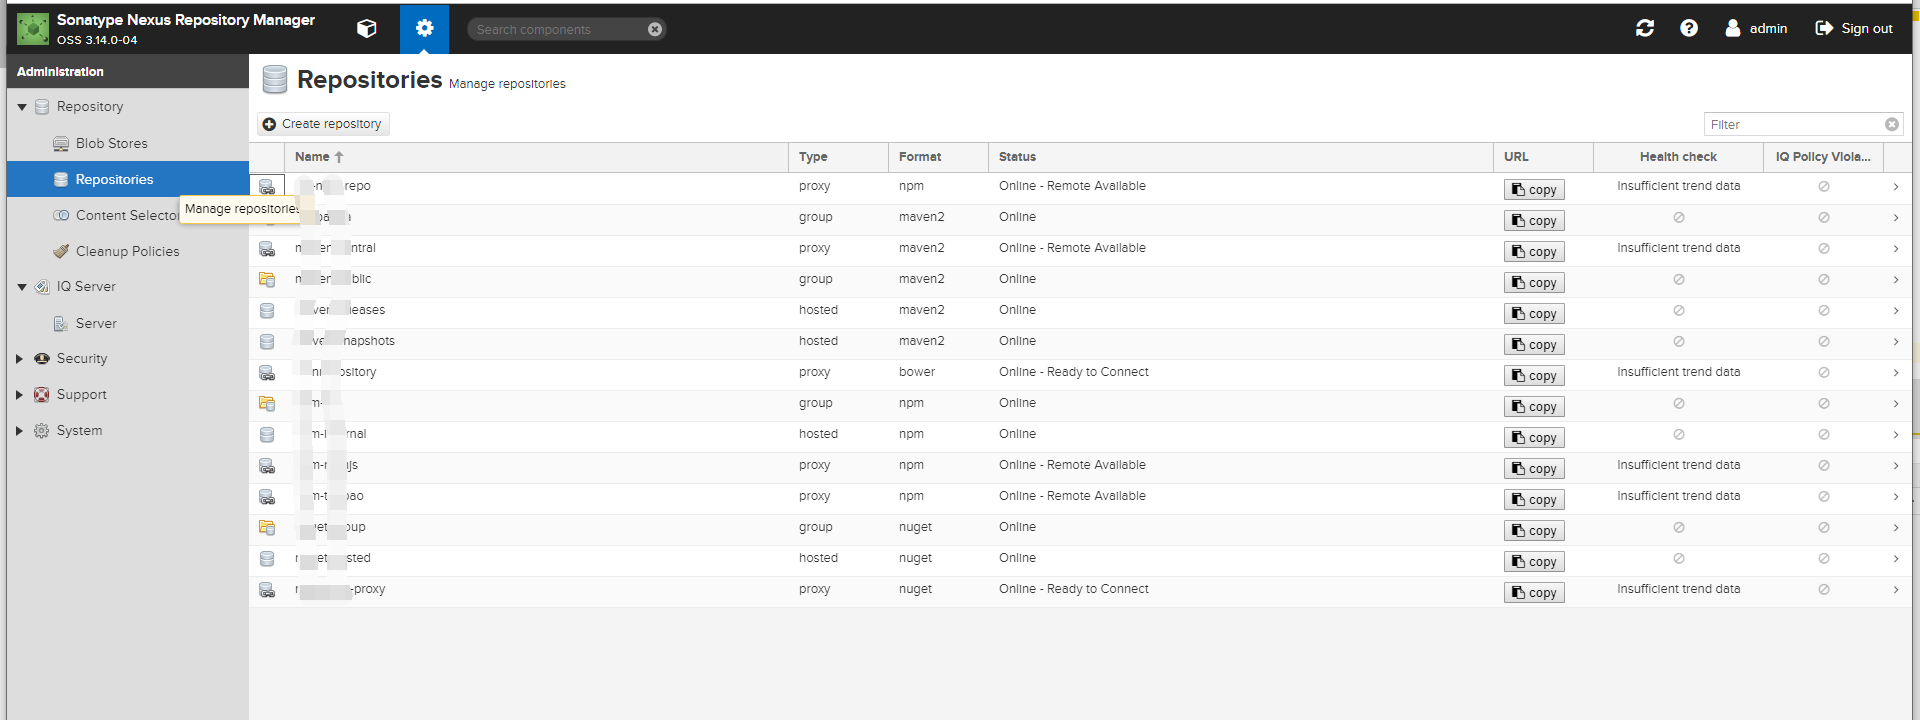Copy the URL of the maven2 proxy repository
The height and width of the screenshot is (720, 1920).
click(x=1534, y=252)
